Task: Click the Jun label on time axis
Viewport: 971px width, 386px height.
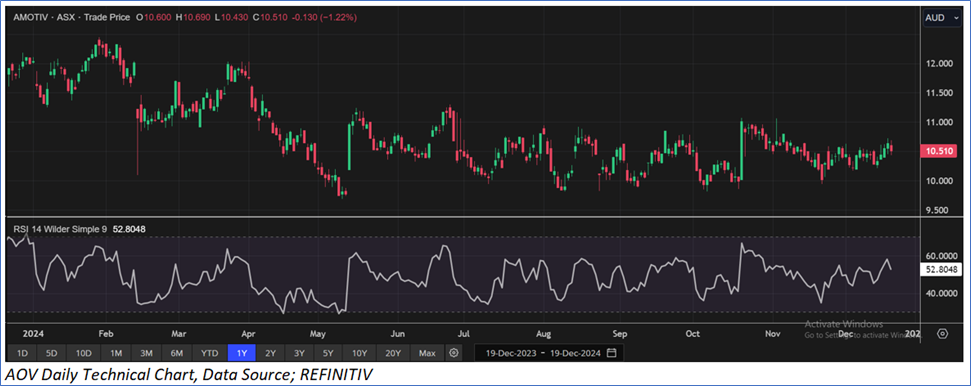Action: pyautogui.click(x=398, y=334)
